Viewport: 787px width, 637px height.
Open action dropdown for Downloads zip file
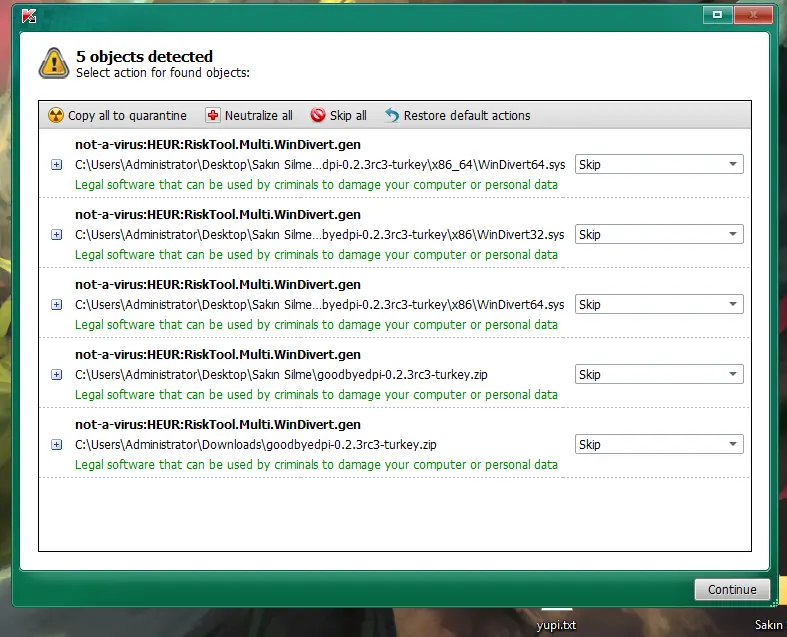click(x=659, y=444)
